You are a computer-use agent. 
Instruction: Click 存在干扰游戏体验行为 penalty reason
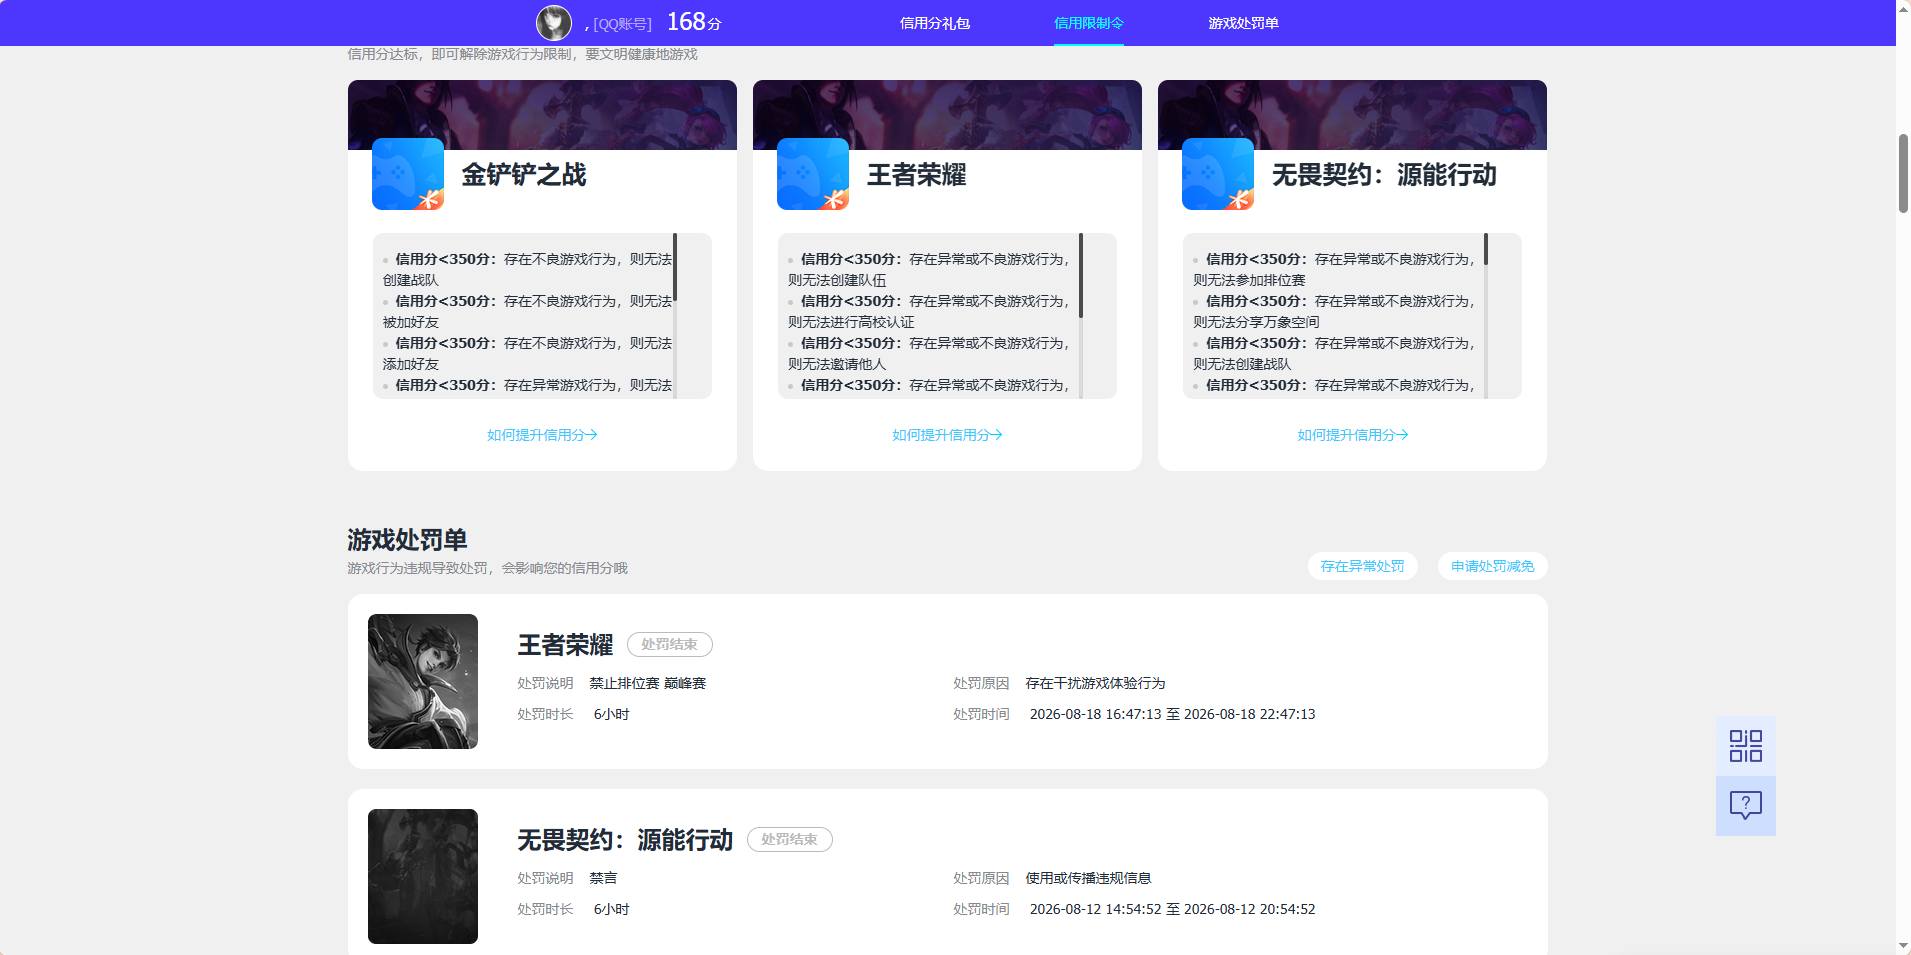[1095, 683]
